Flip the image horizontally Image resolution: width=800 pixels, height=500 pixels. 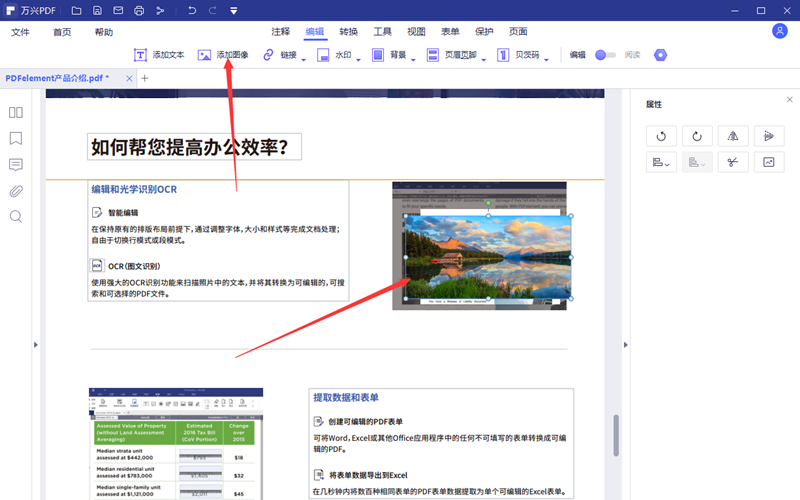(733, 136)
